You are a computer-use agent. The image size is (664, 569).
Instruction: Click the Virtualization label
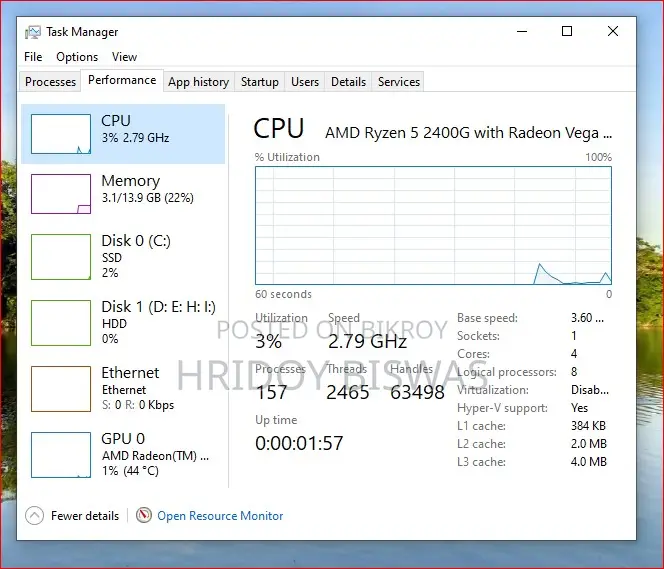click(x=493, y=390)
